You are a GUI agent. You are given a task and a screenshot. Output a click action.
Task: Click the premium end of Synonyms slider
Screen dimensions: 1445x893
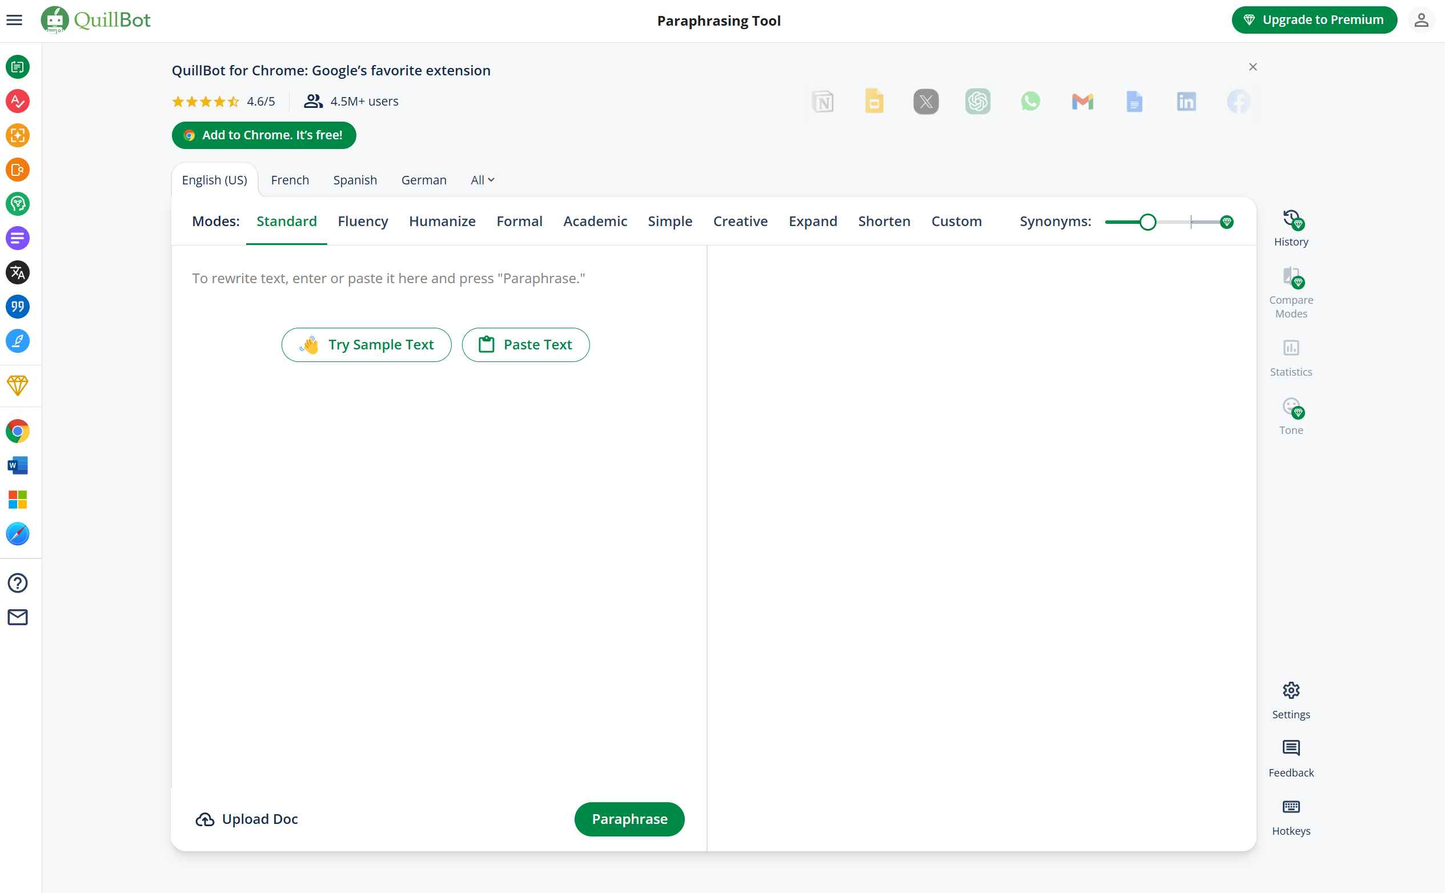1227,222
